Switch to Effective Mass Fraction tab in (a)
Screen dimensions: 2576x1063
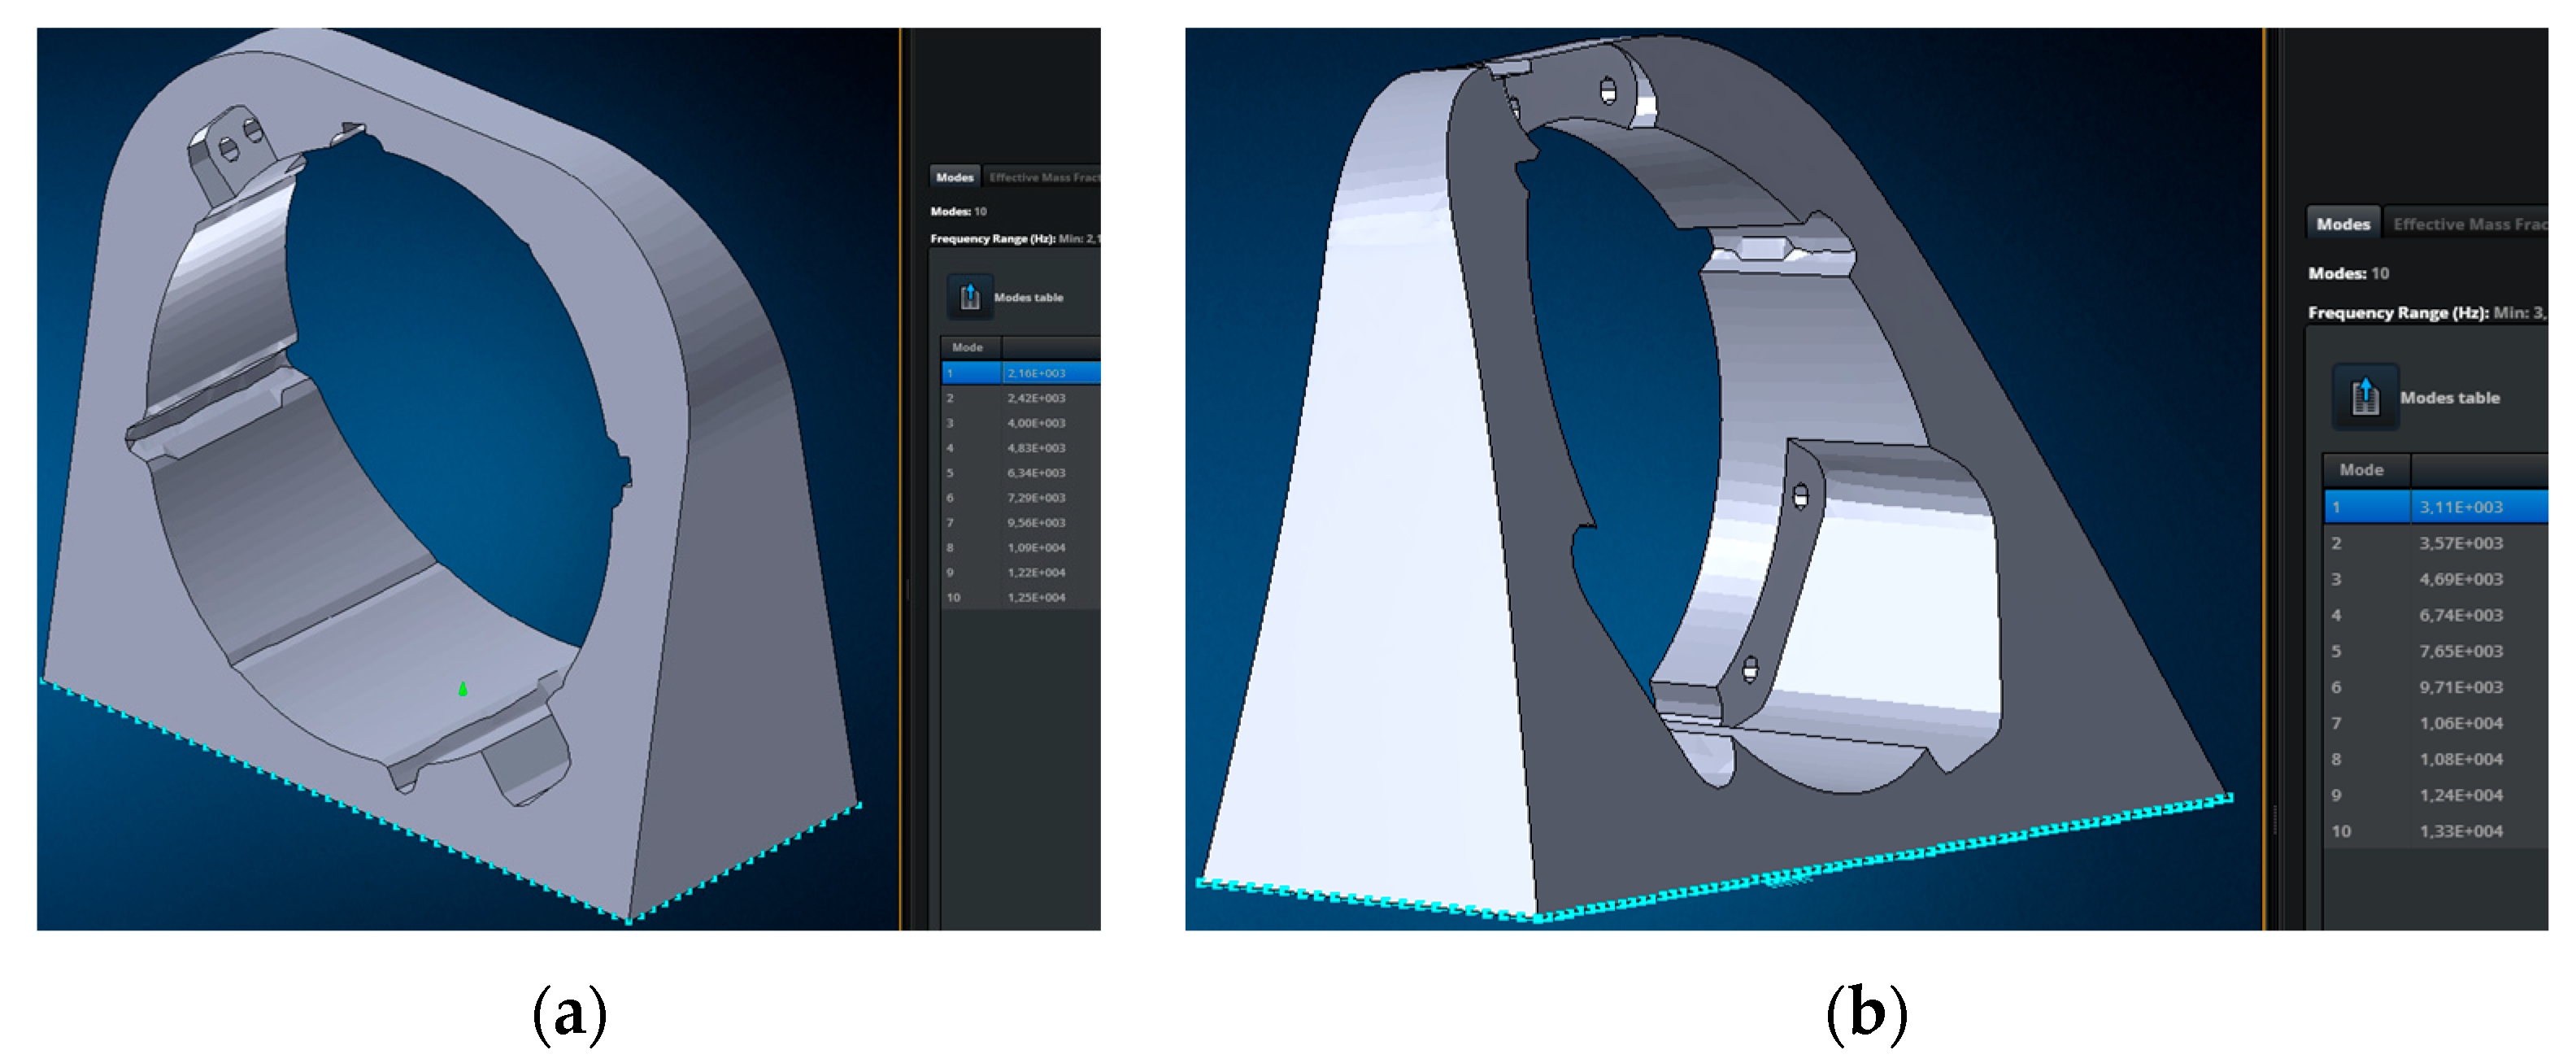coord(1043,177)
